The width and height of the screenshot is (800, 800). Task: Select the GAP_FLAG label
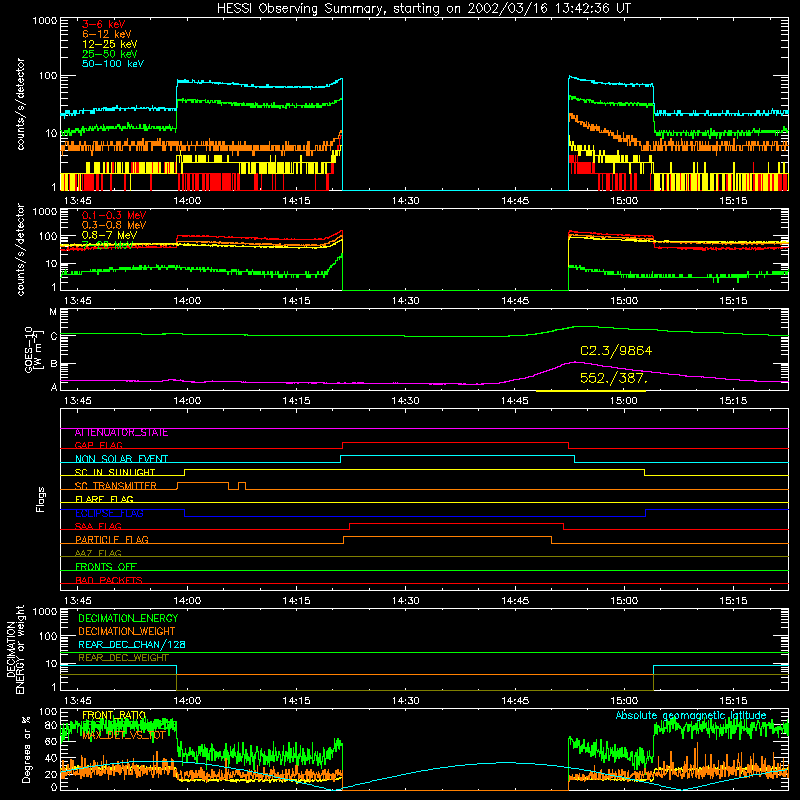[x=98, y=445]
